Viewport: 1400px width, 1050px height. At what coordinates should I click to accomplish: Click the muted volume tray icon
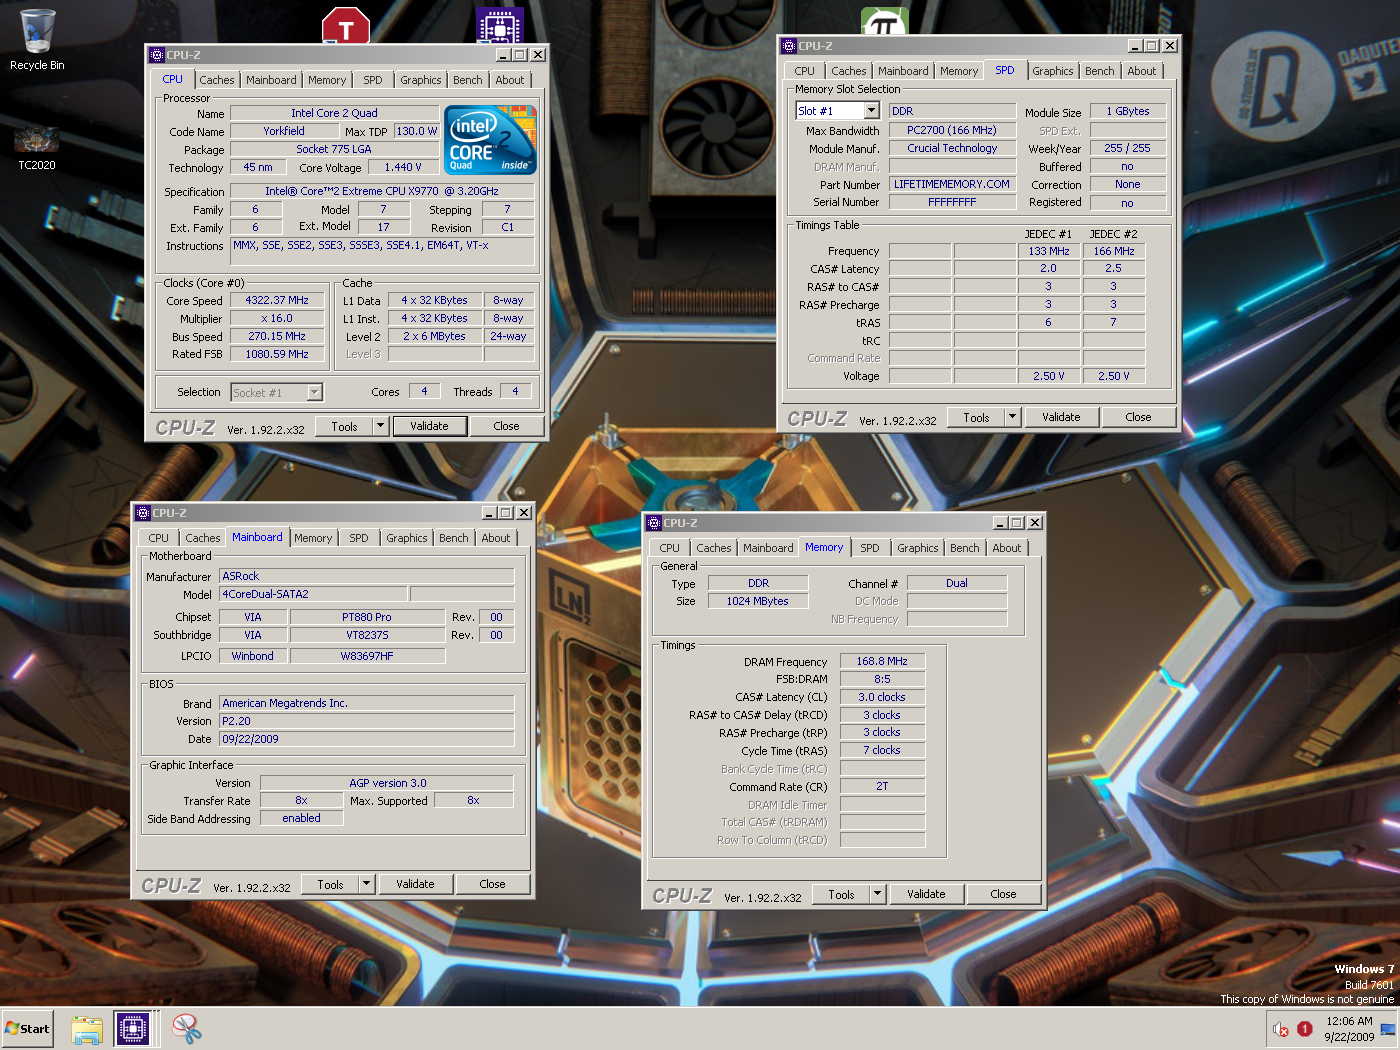click(x=1280, y=1028)
